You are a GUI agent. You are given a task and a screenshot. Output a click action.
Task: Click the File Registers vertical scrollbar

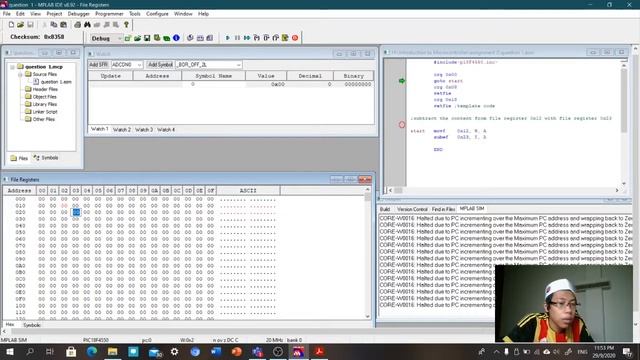point(367,253)
